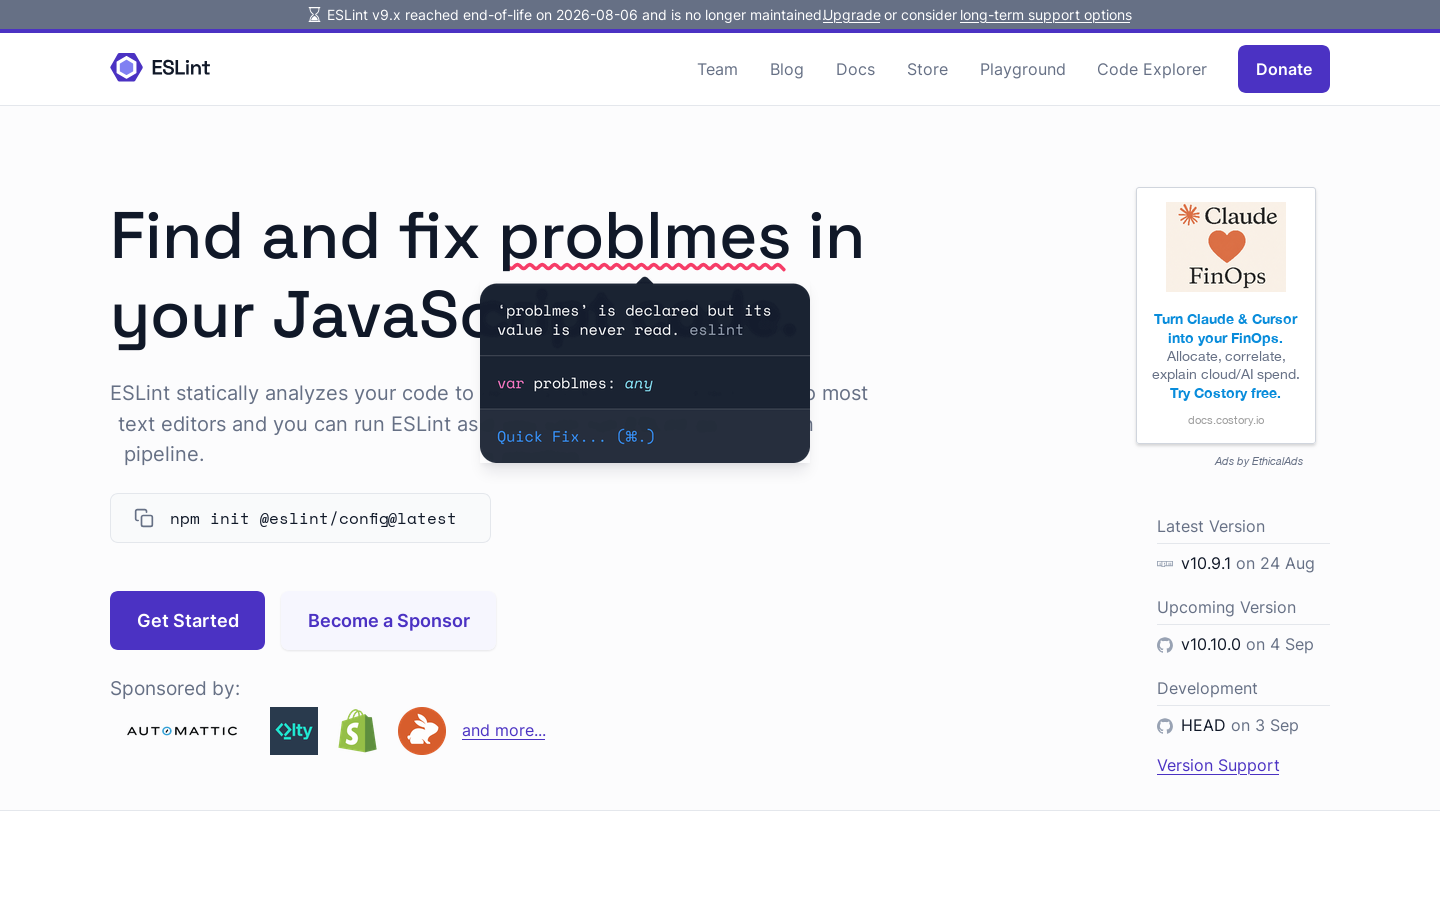Visit the Store nav link

pyautogui.click(x=927, y=69)
